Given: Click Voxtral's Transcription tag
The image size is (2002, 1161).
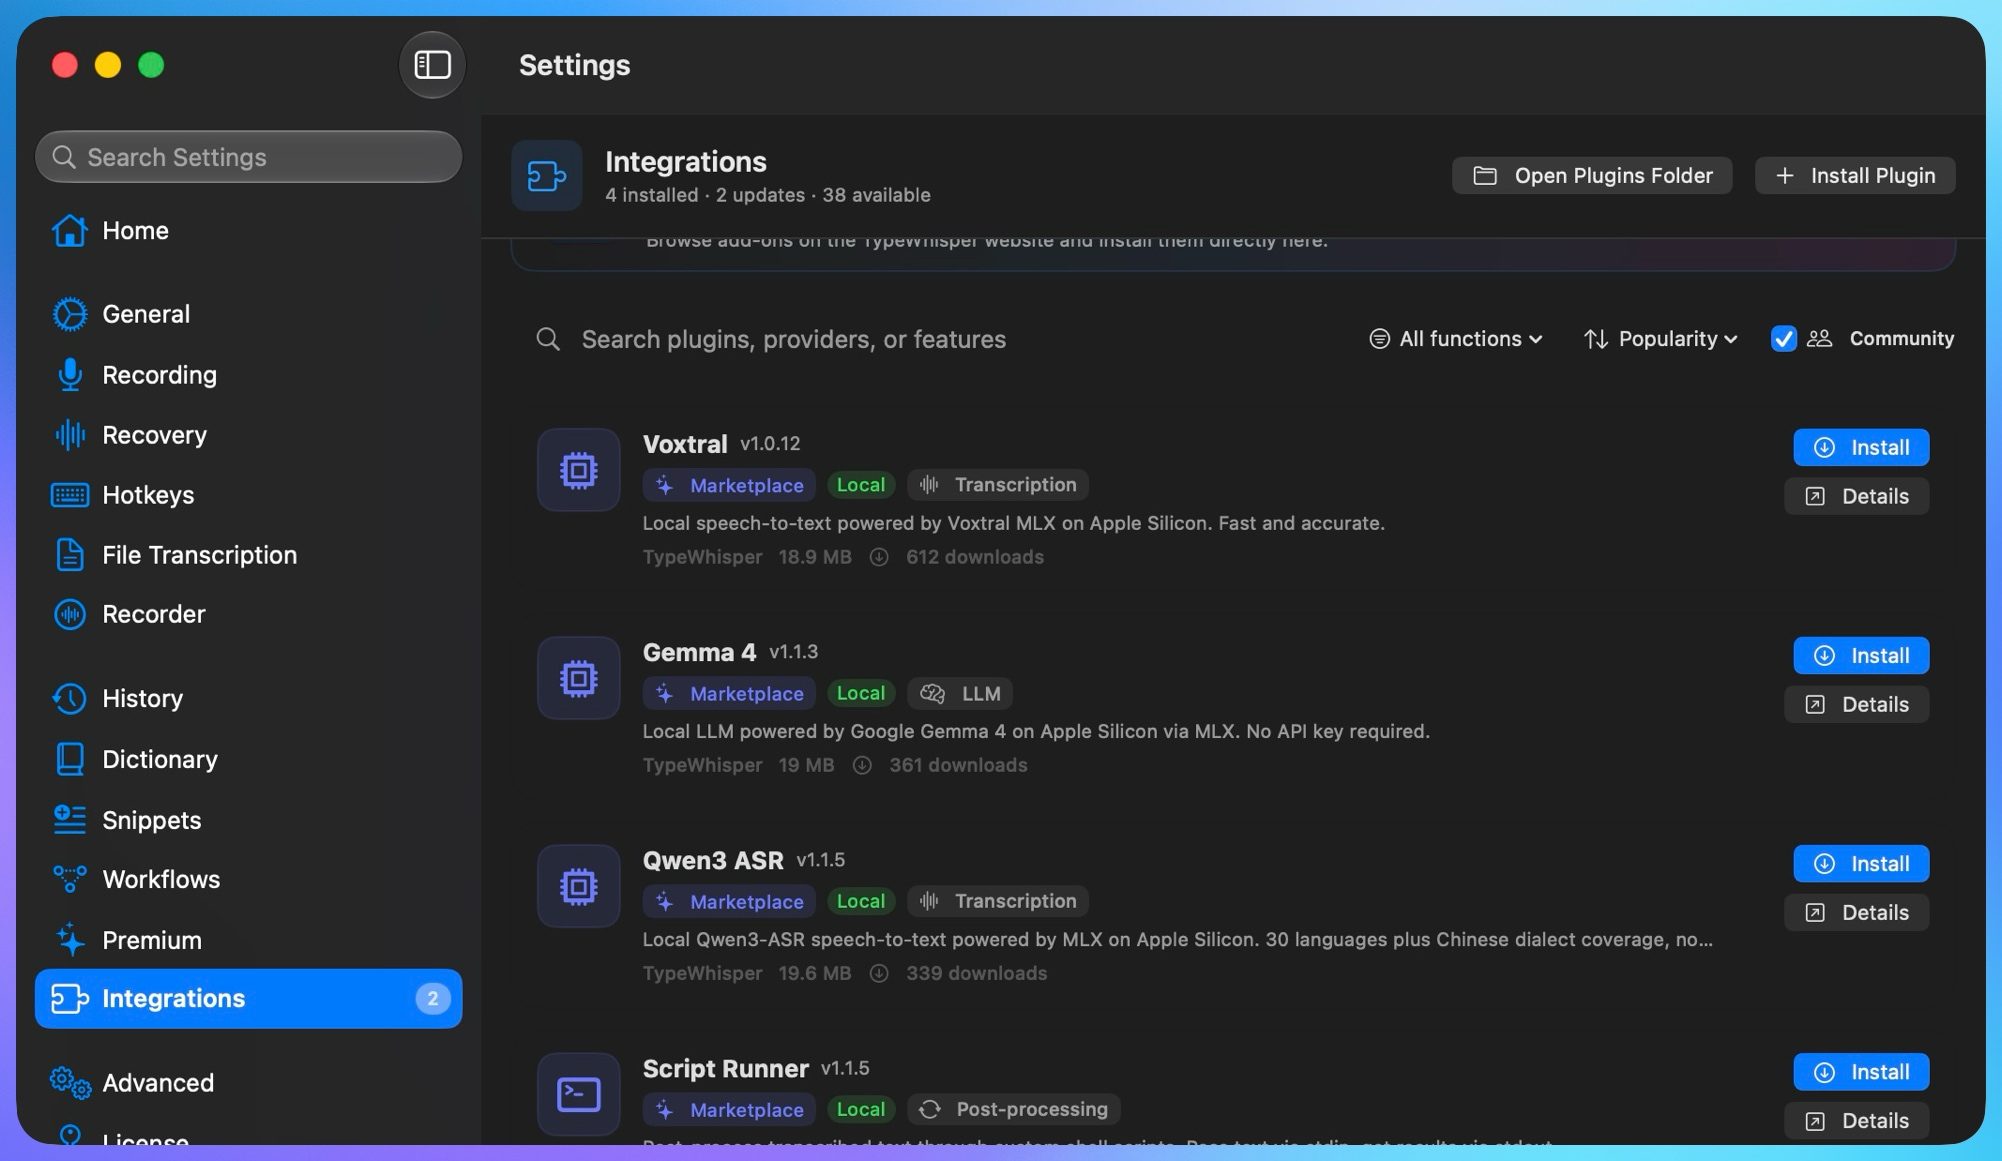Looking at the screenshot, I should point(998,485).
